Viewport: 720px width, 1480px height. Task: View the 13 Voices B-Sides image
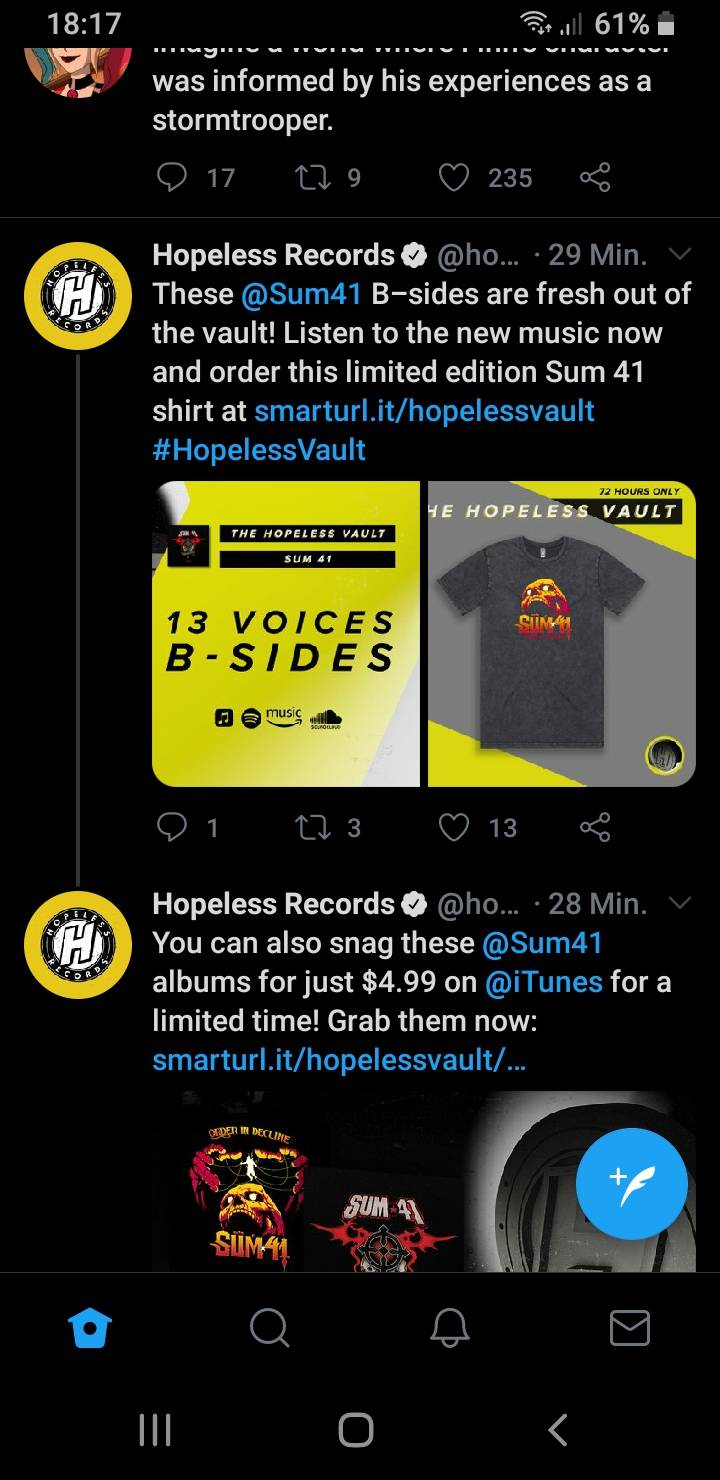pos(286,634)
